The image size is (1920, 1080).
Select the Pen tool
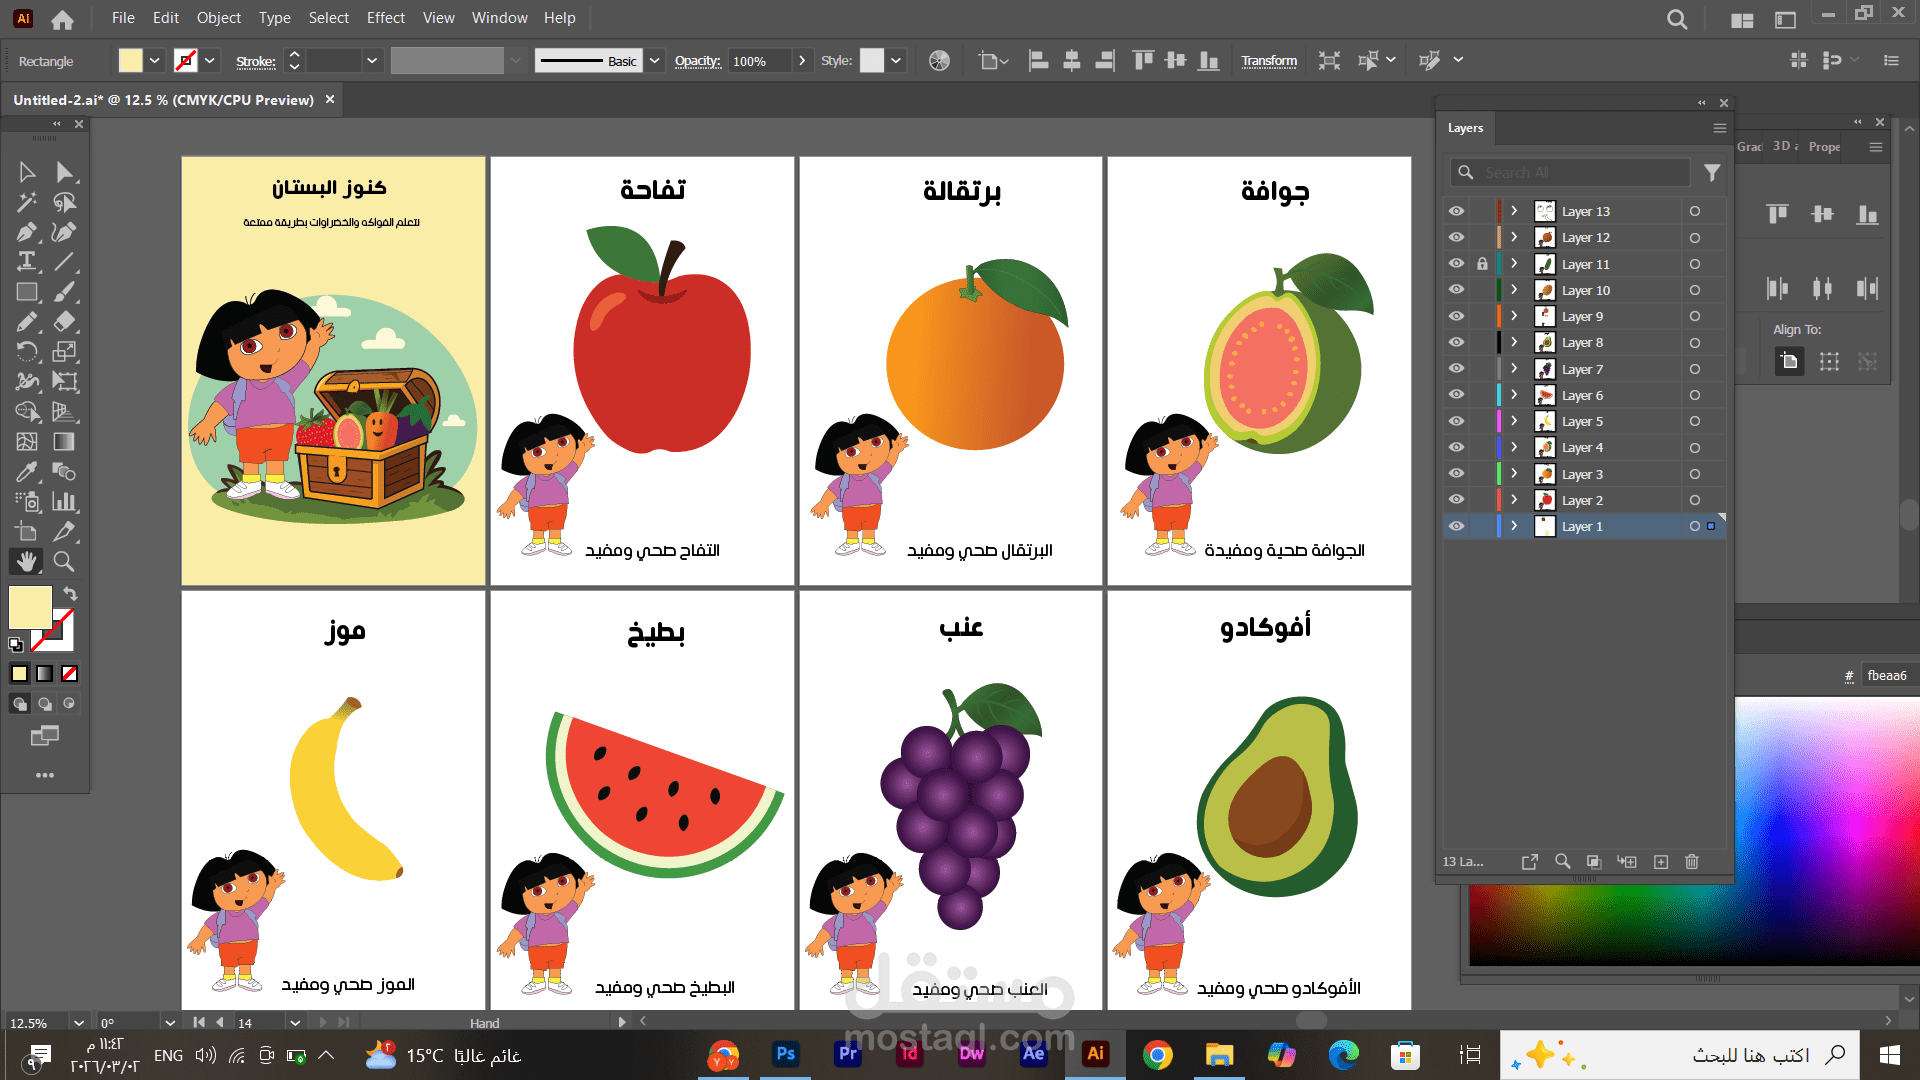[27, 232]
